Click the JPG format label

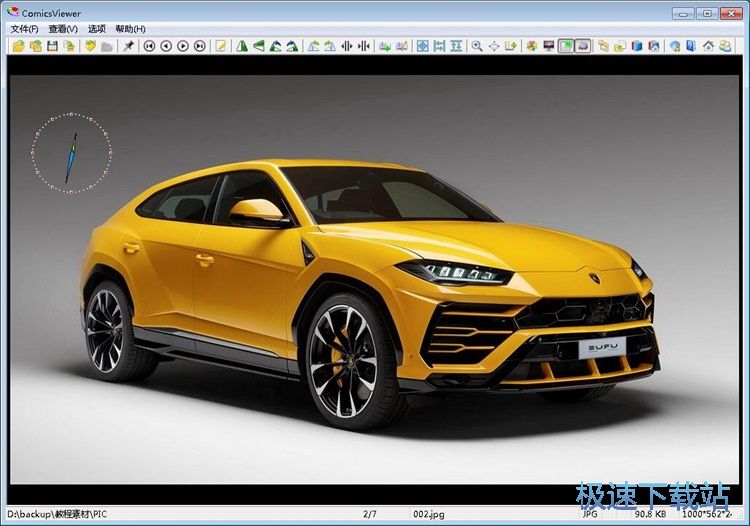click(590, 514)
